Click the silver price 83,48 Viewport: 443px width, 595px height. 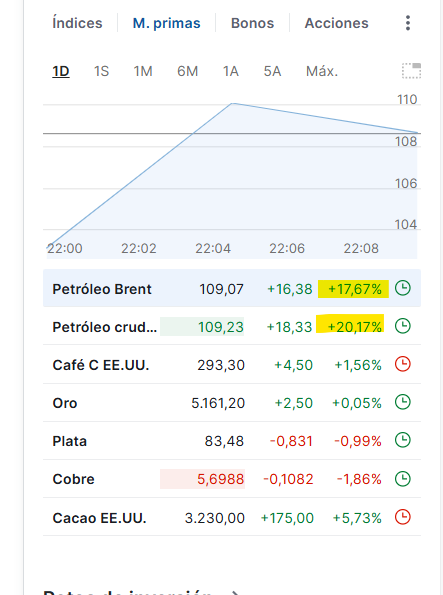coord(224,441)
